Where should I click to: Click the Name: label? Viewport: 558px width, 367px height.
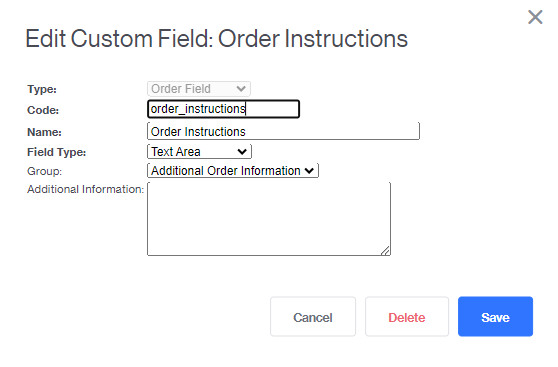pos(44,132)
